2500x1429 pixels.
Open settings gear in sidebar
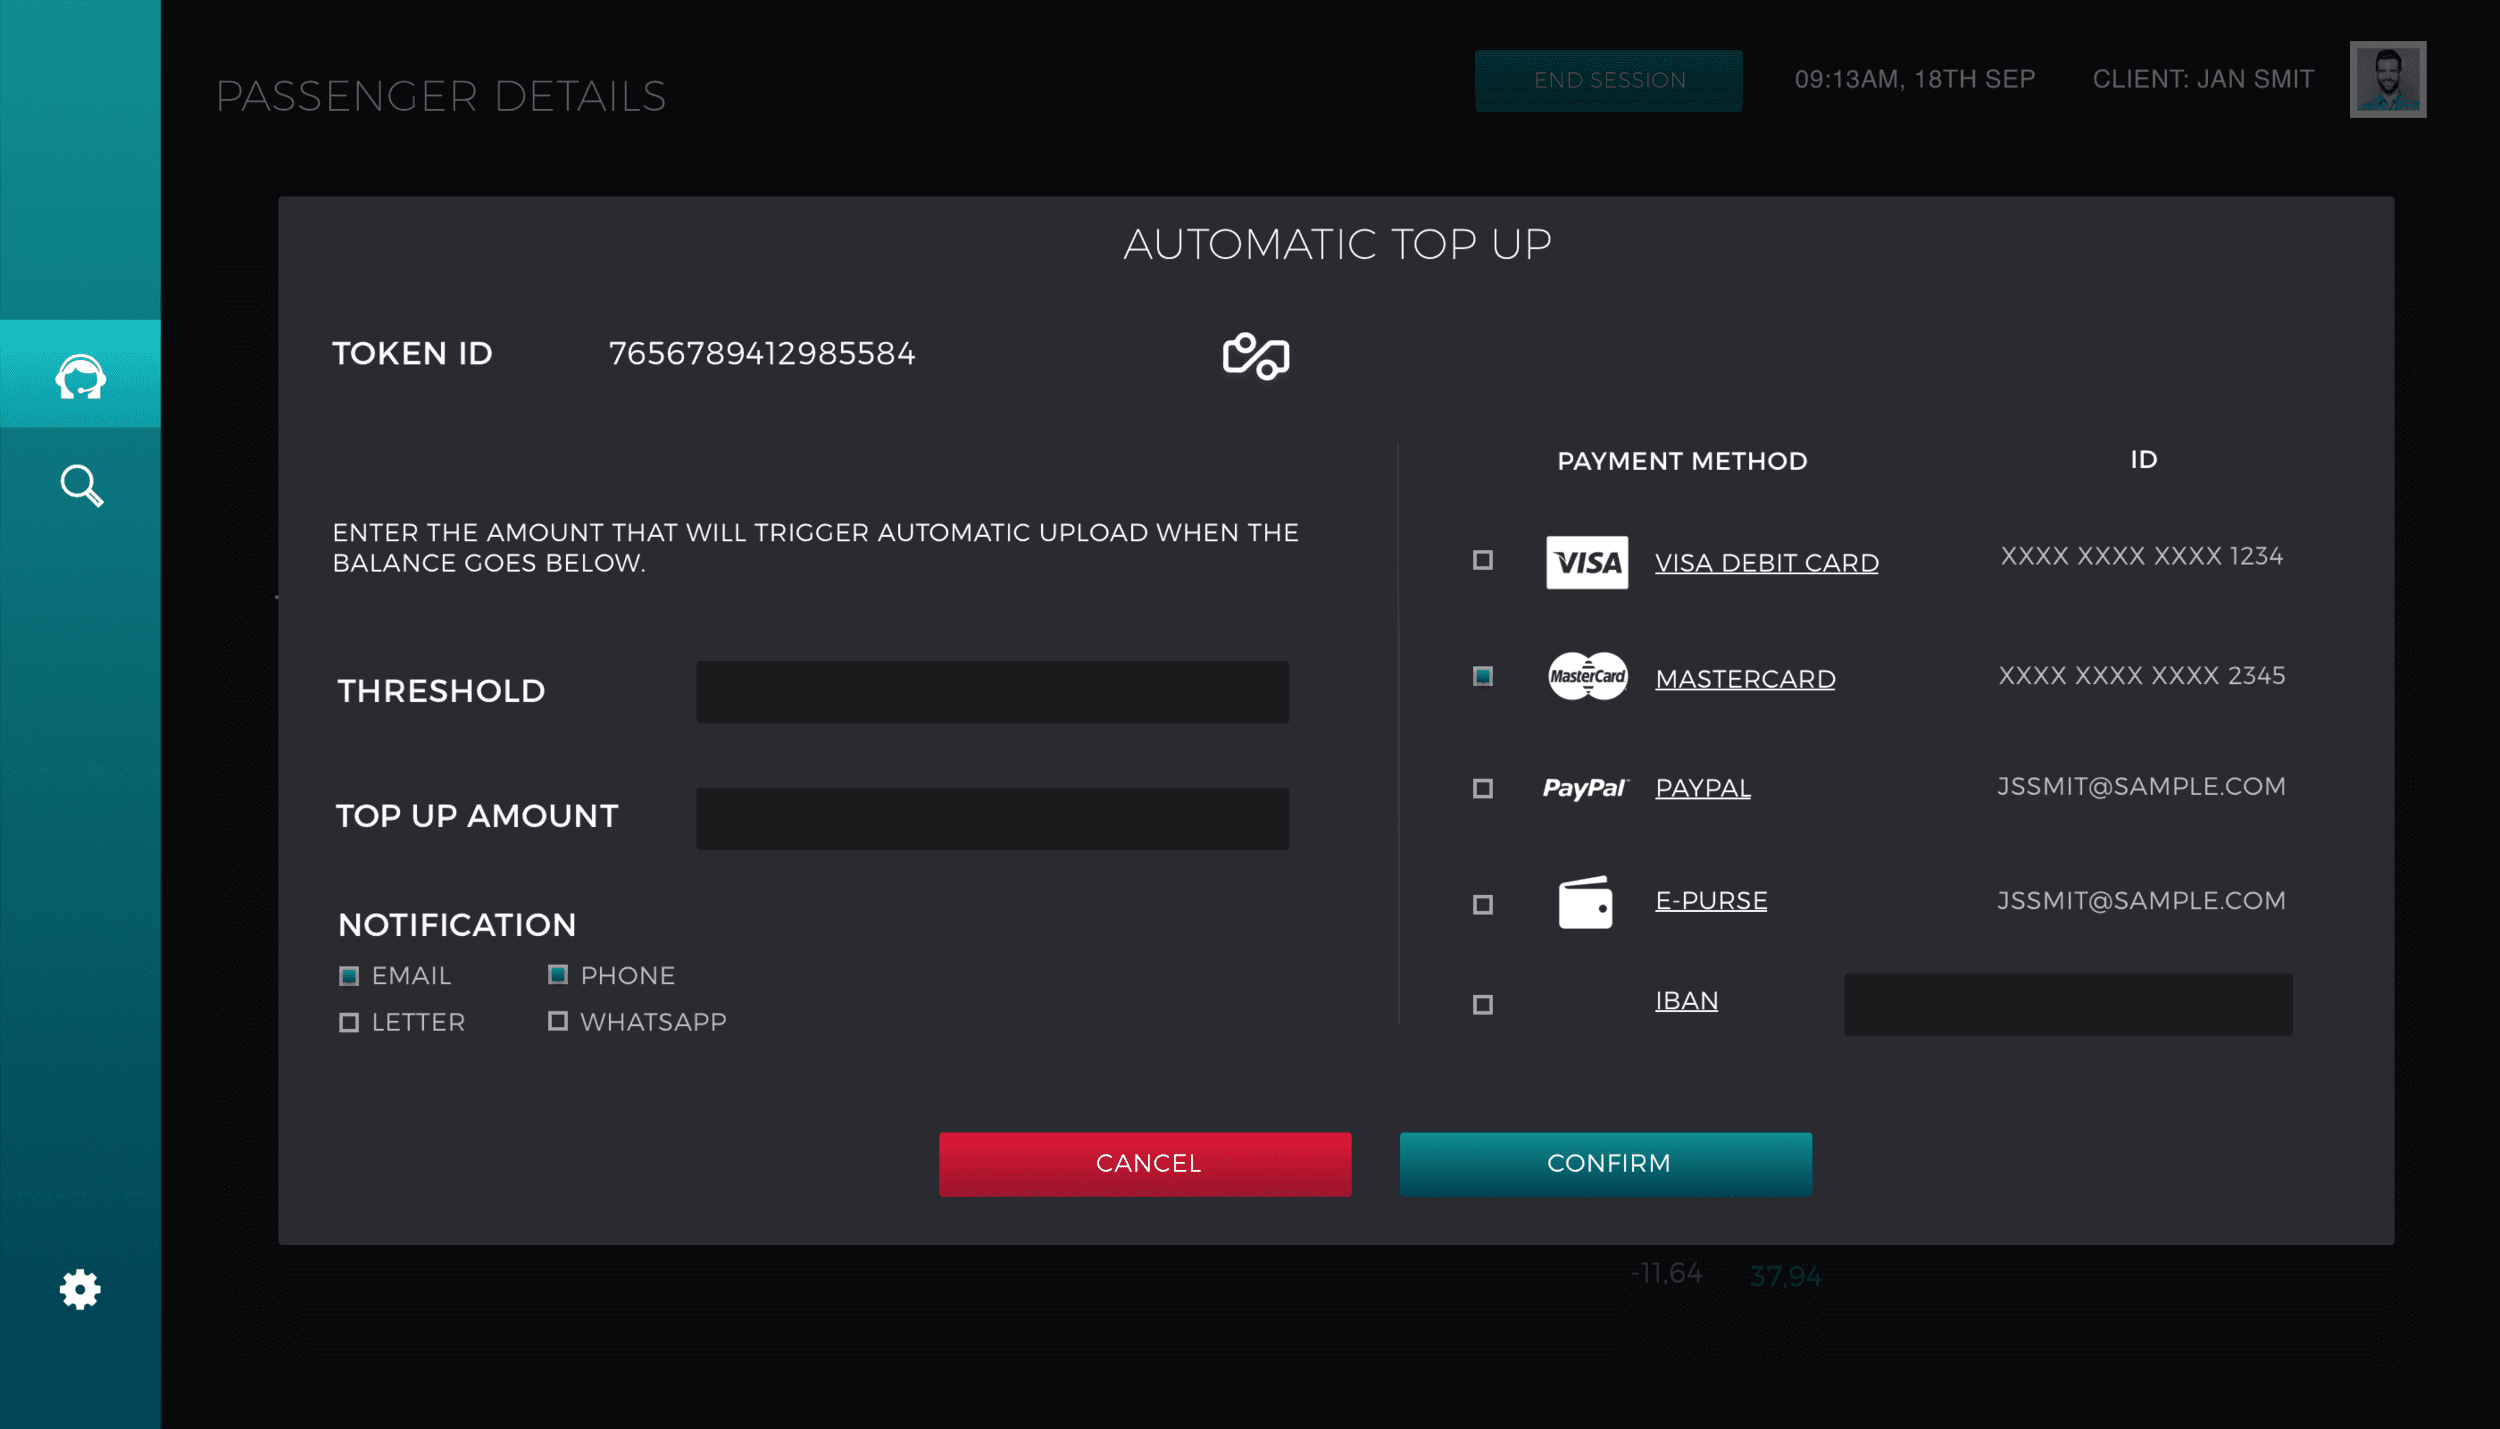pyautogui.click(x=80, y=1289)
